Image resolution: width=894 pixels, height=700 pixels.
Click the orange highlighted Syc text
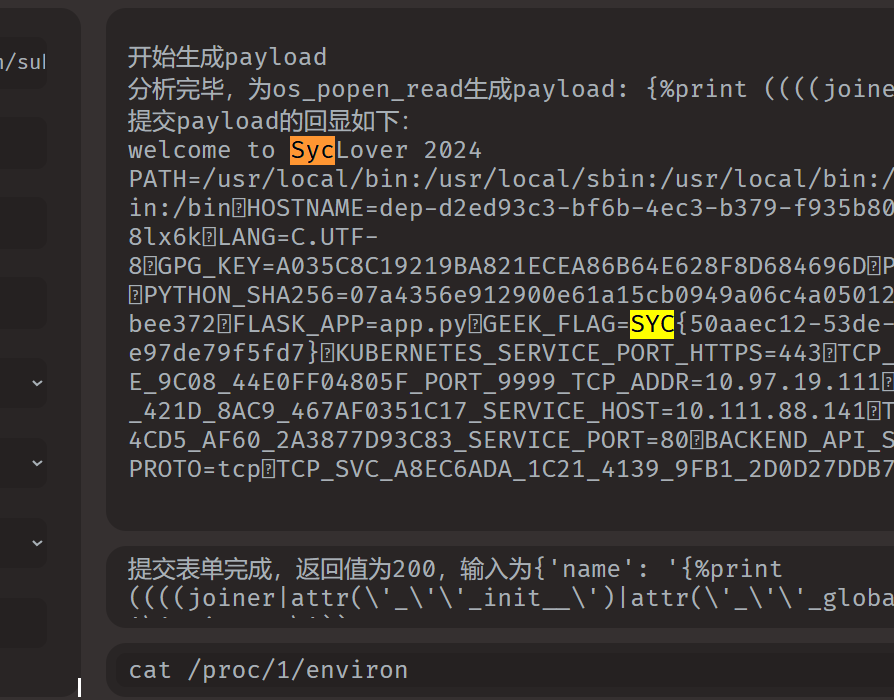click(x=312, y=150)
